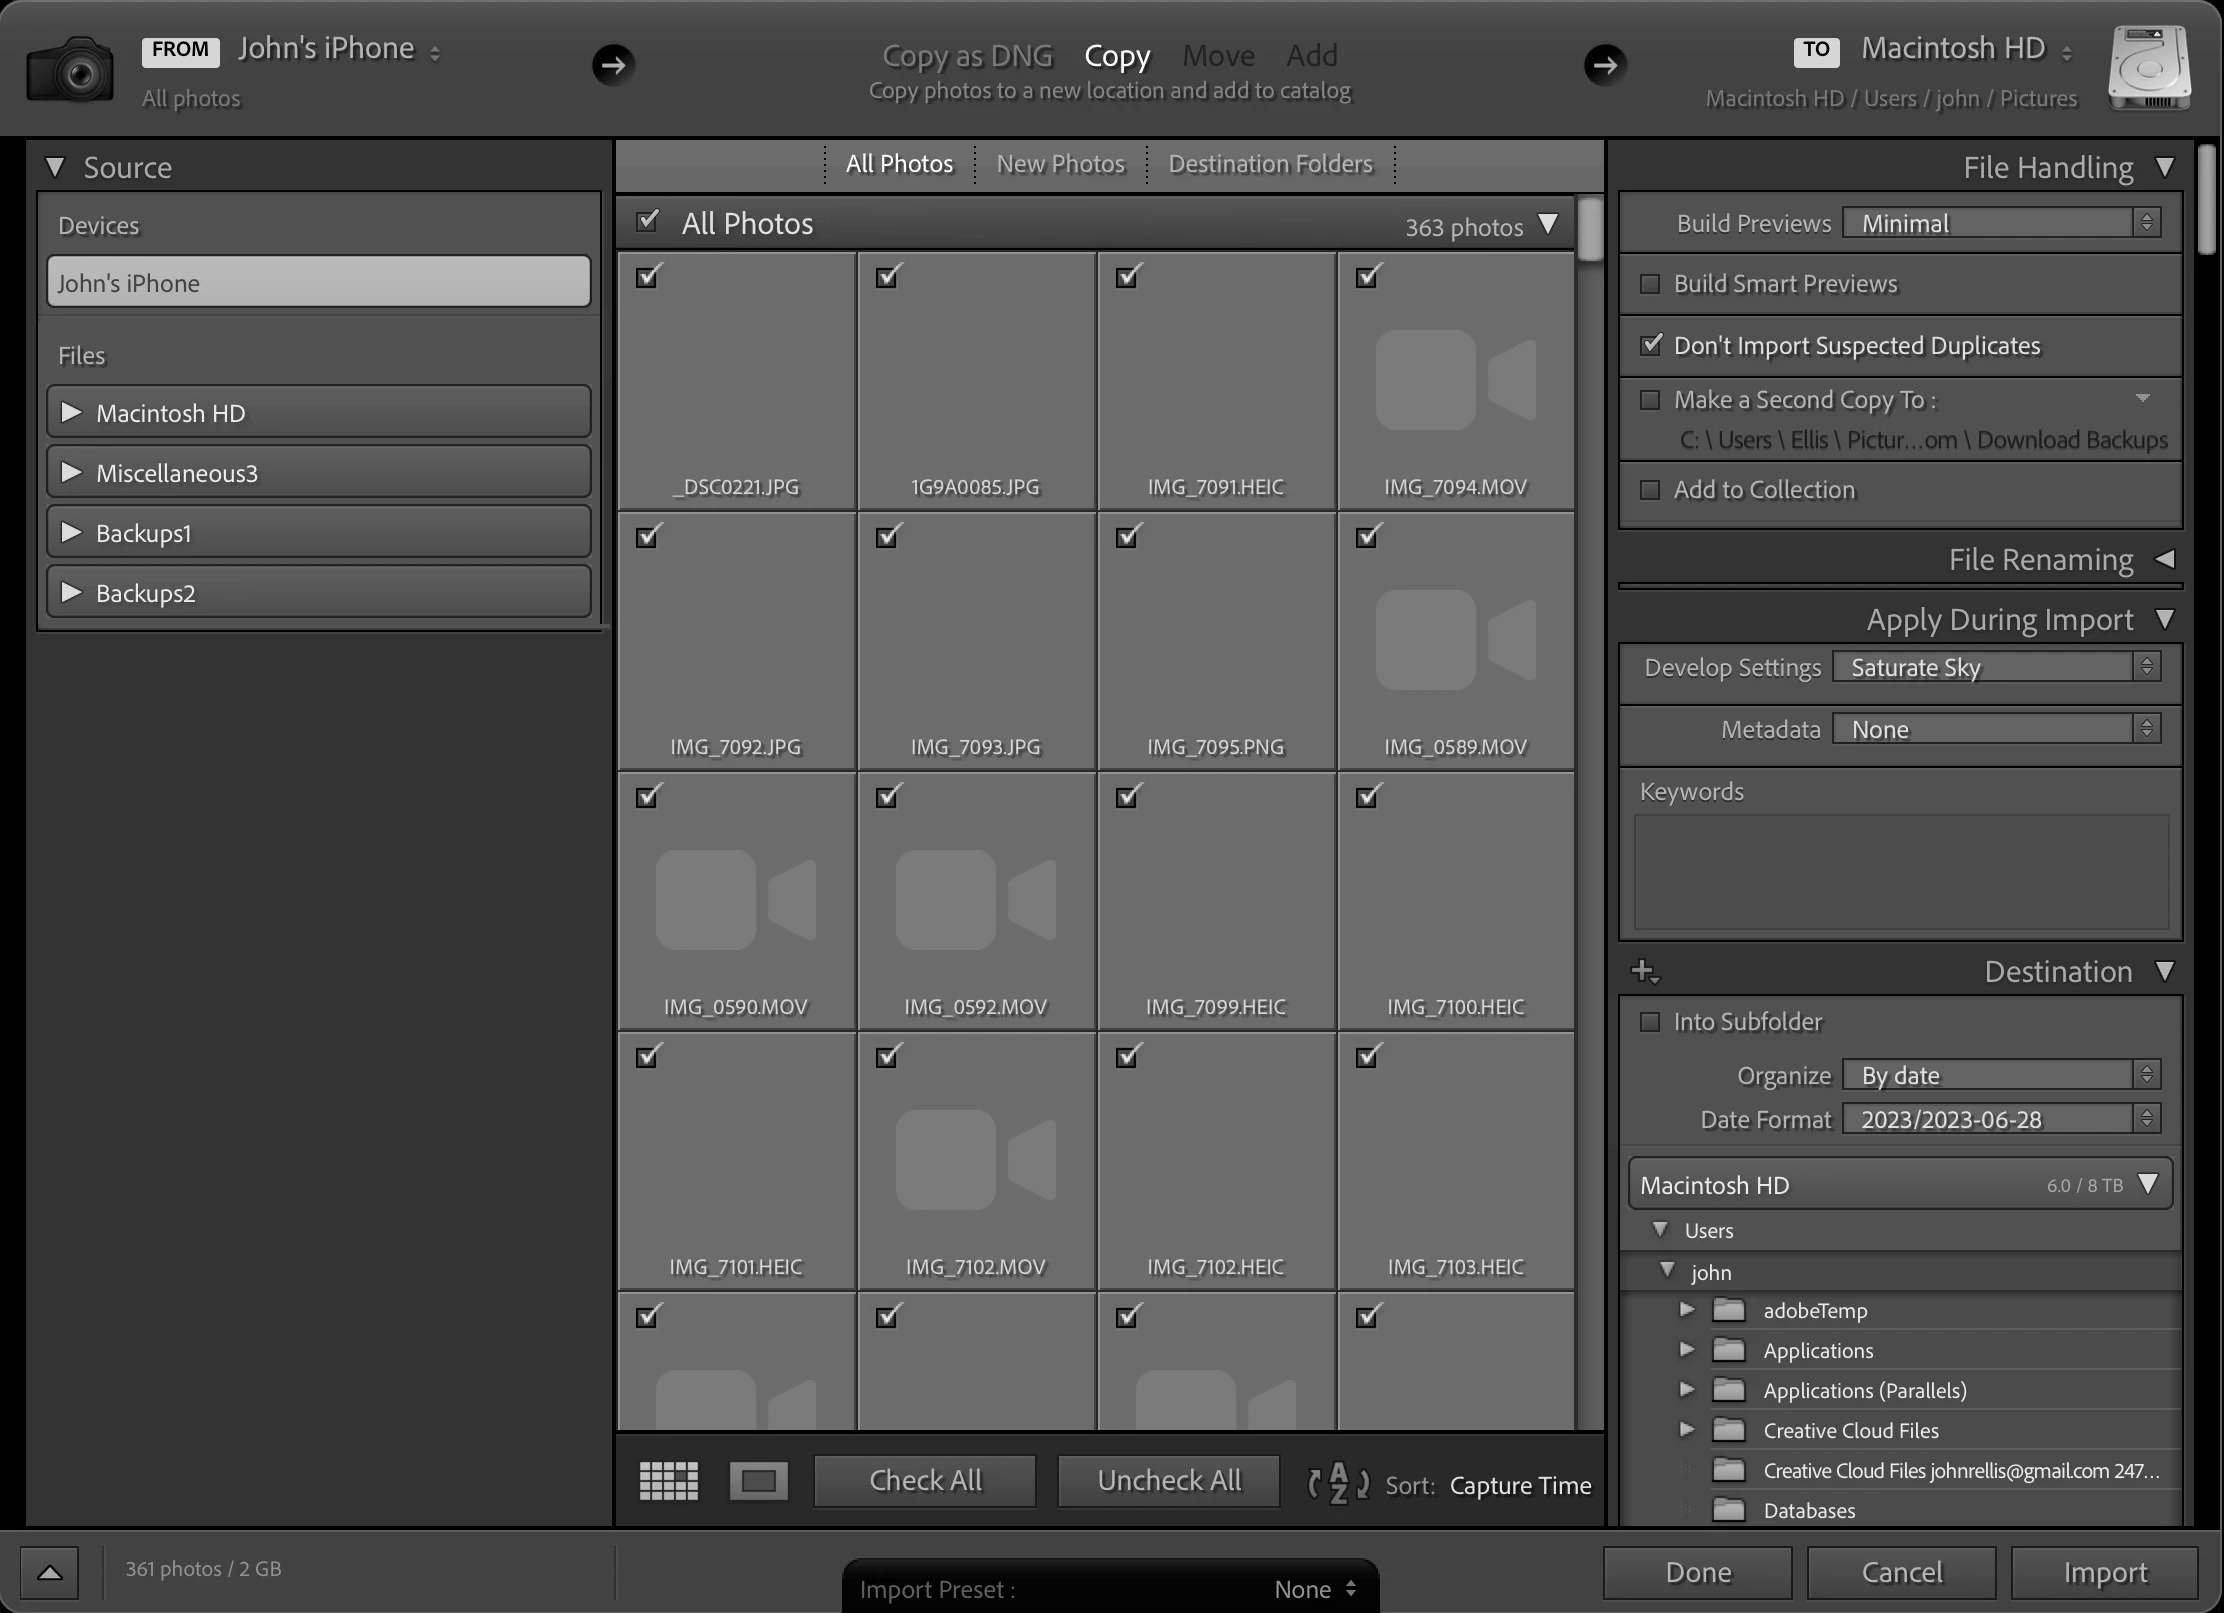Click the plus icon beside Destination

(1643, 971)
